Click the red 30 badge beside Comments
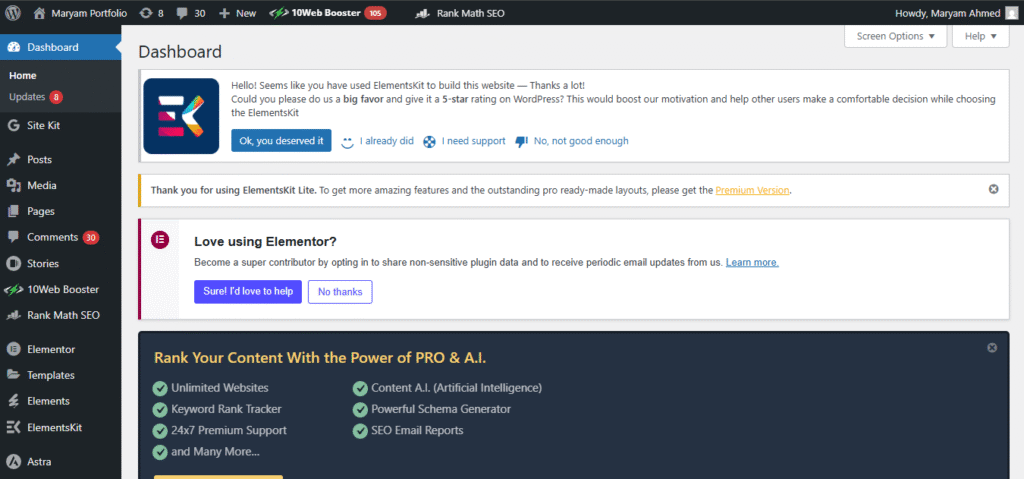This screenshot has height=479, width=1024. click(91, 237)
